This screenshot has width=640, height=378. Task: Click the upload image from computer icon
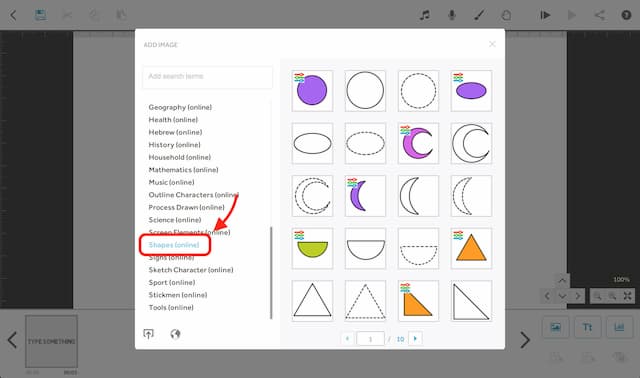[149, 334]
